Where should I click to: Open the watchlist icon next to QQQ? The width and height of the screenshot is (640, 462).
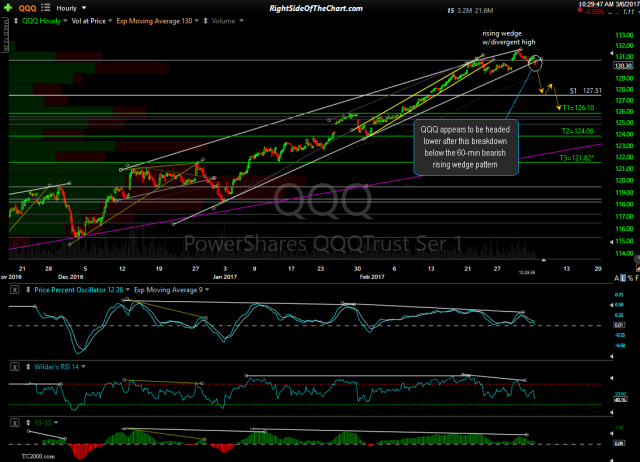tap(46, 7)
